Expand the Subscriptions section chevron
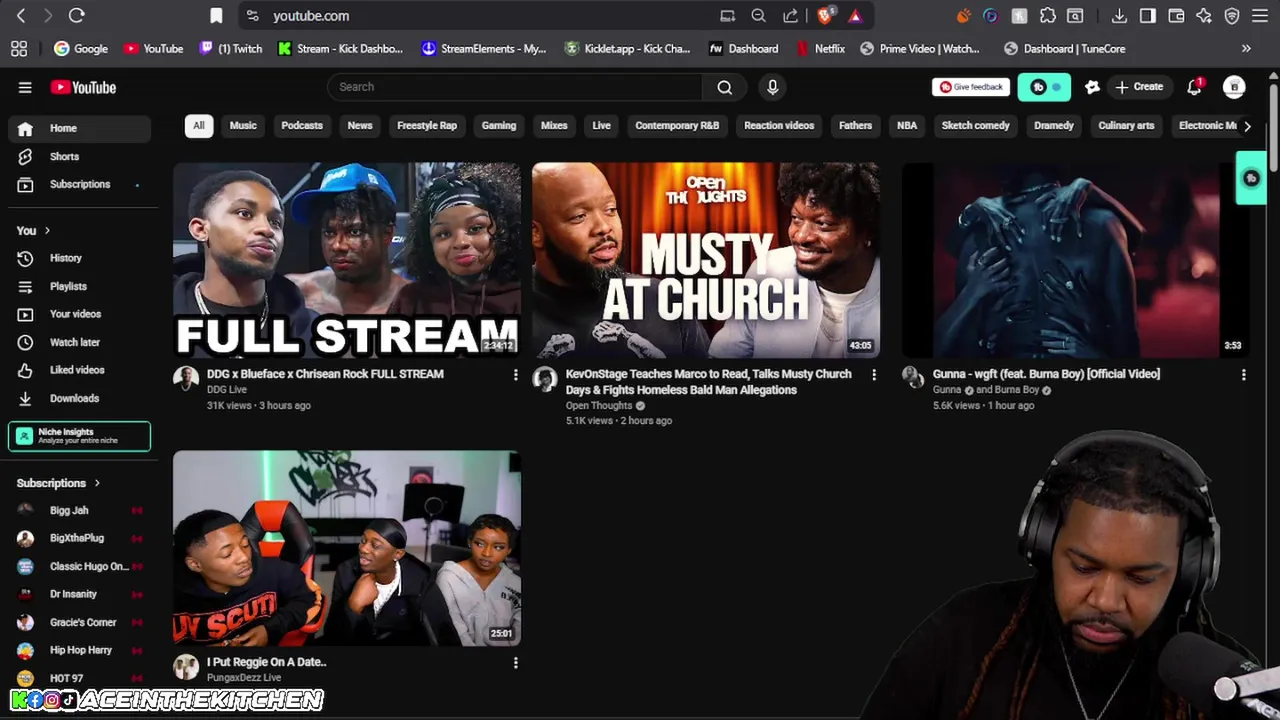 (x=97, y=483)
